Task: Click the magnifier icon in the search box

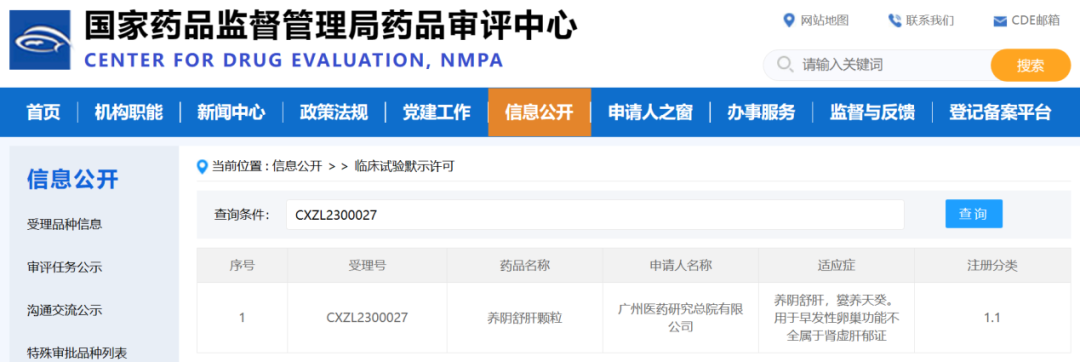Action: (x=785, y=65)
